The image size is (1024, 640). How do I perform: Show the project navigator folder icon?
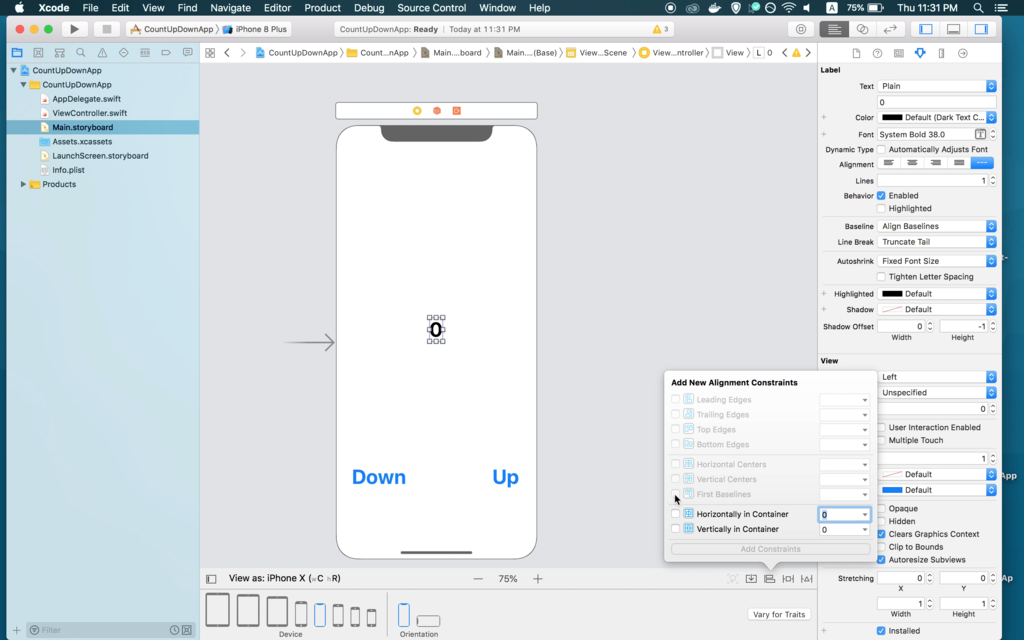click(x=17, y=53)
